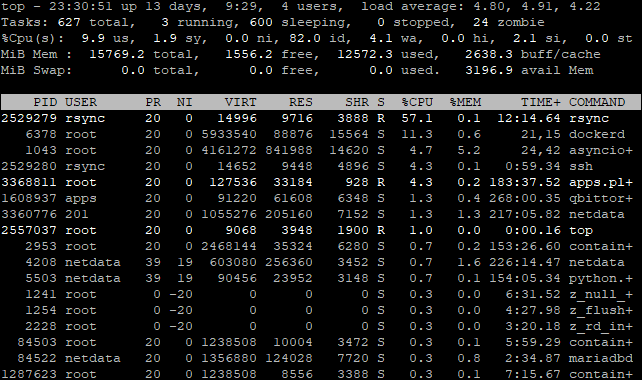The width and height of the screenshot is (643, 380).
Task: Click the qbittor+ process entry
Action: point(601,198)
